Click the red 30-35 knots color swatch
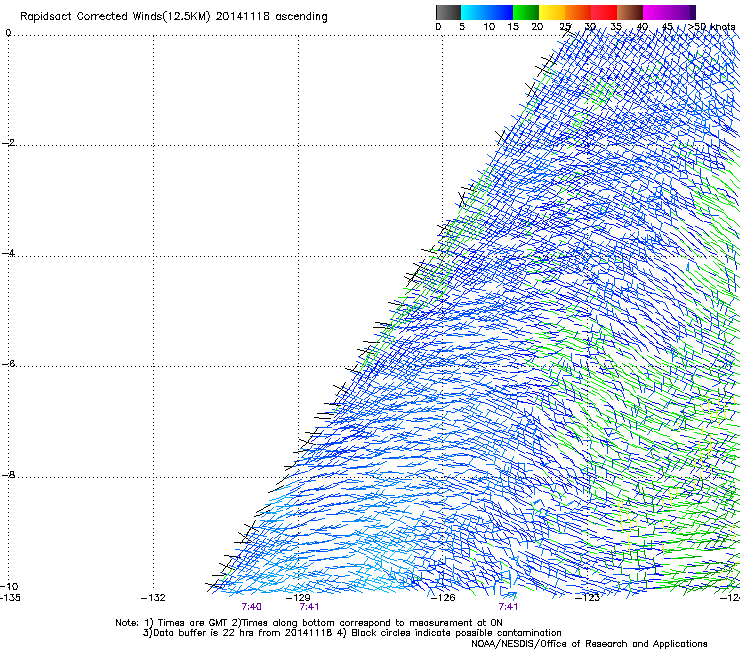 [604, 12]
